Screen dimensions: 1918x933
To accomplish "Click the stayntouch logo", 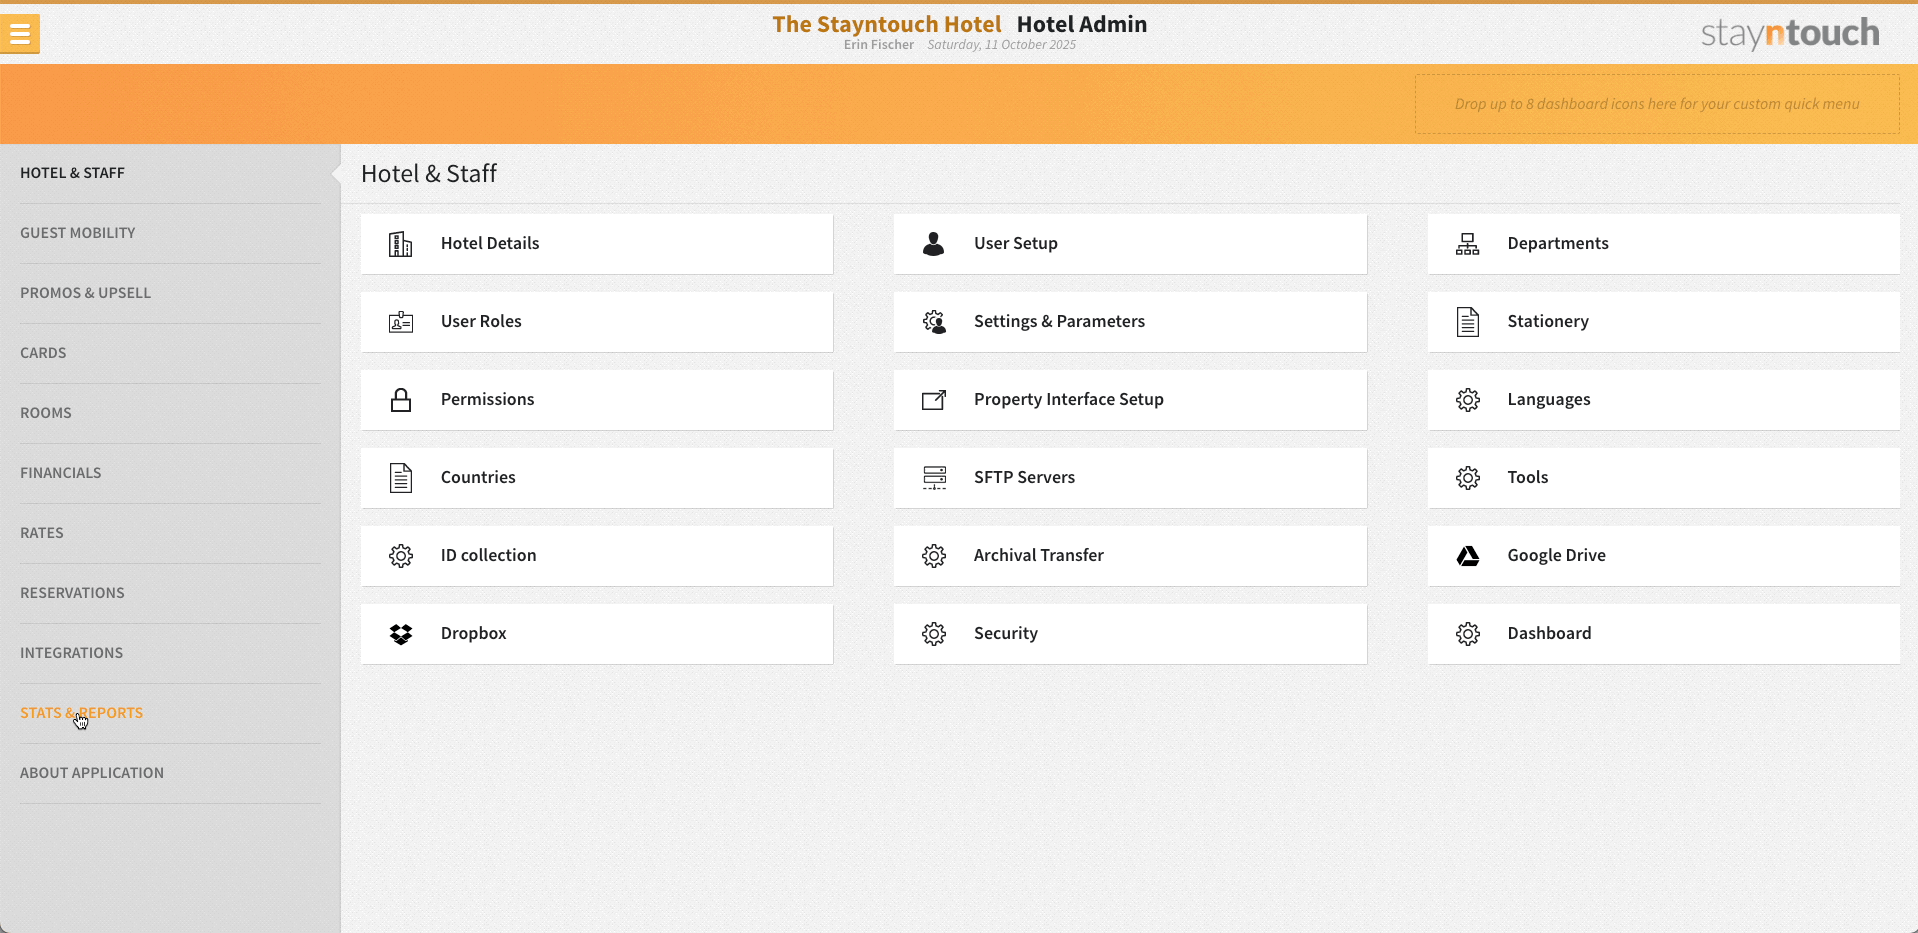I will 1790,34.
